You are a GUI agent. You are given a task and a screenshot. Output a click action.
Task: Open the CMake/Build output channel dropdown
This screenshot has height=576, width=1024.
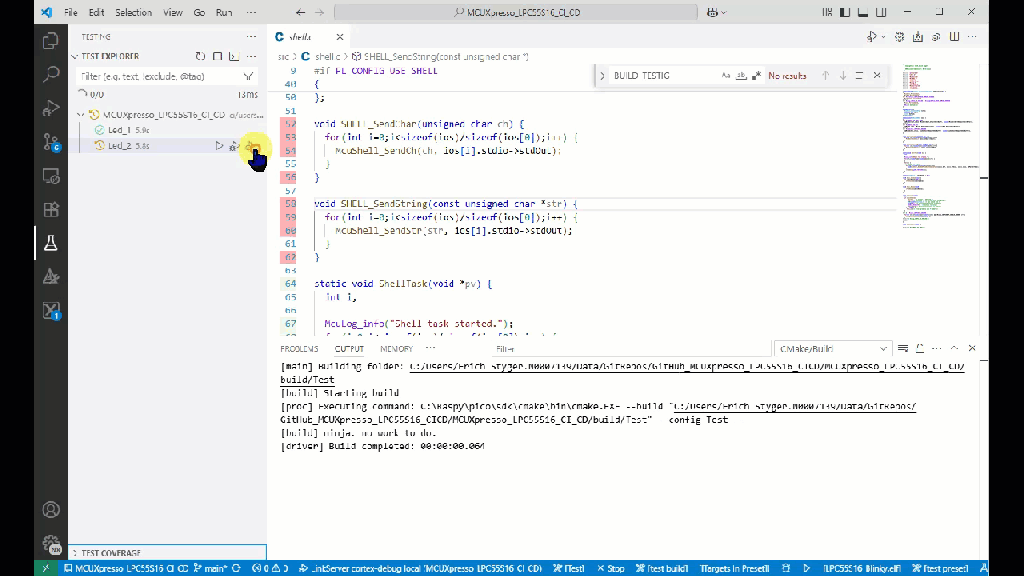click(835, 348)
